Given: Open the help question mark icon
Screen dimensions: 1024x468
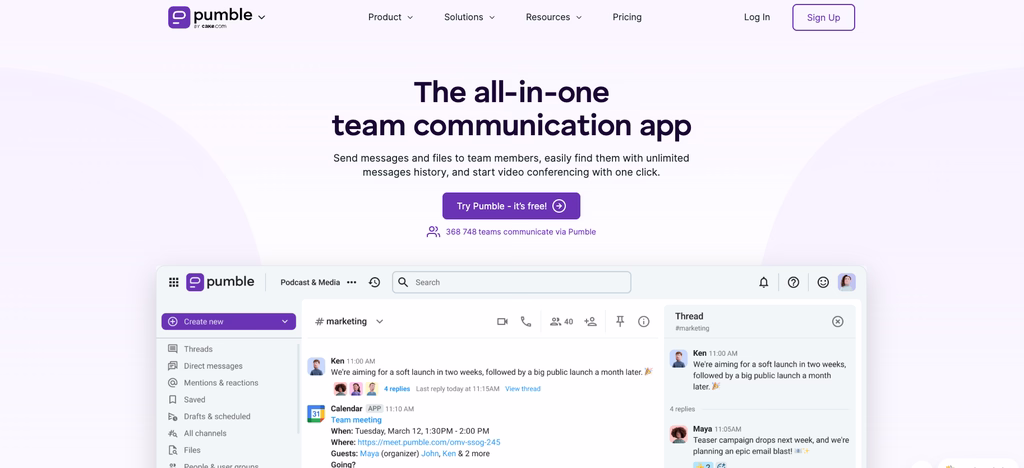Looking at the screenshot, I should tap(793, 283).
